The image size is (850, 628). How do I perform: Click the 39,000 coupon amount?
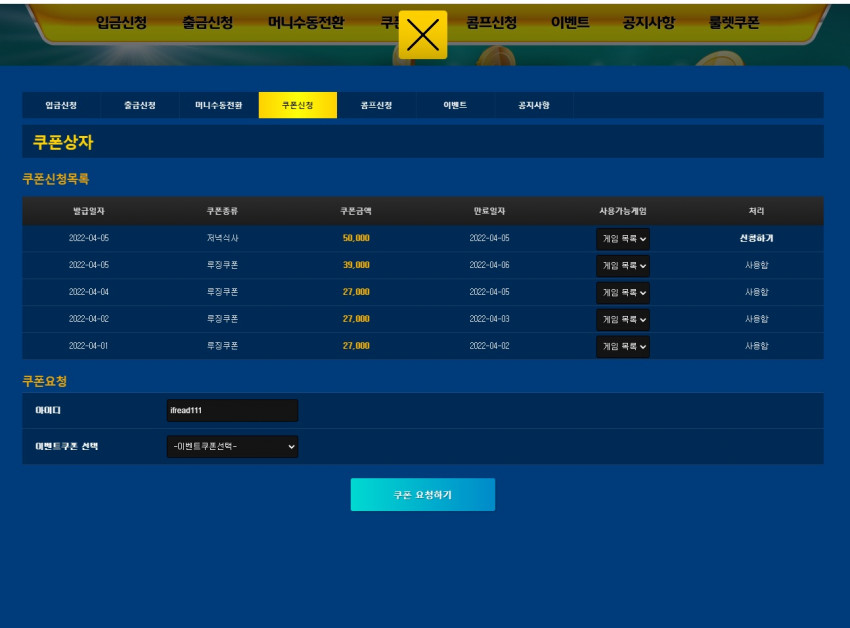[x=356, y=265]
